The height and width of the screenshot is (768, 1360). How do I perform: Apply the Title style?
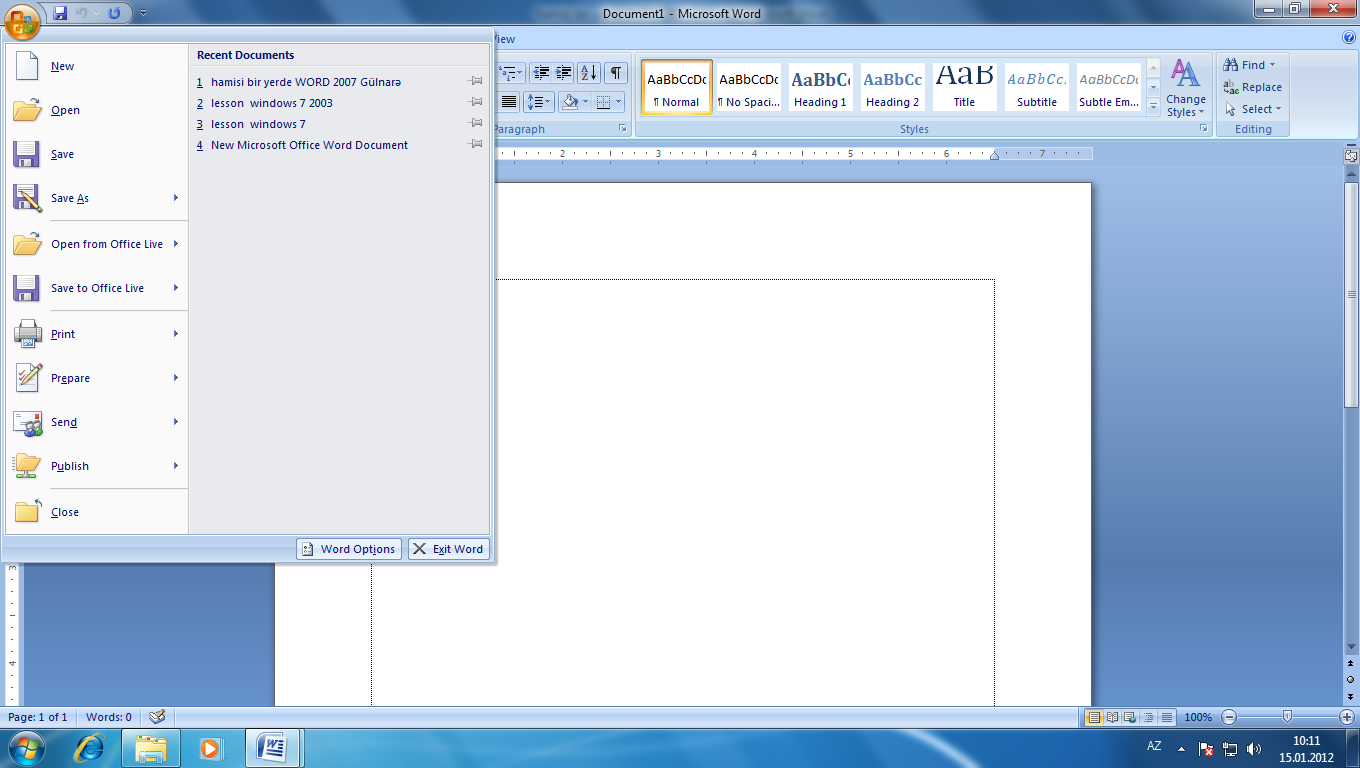click(965, 87)
